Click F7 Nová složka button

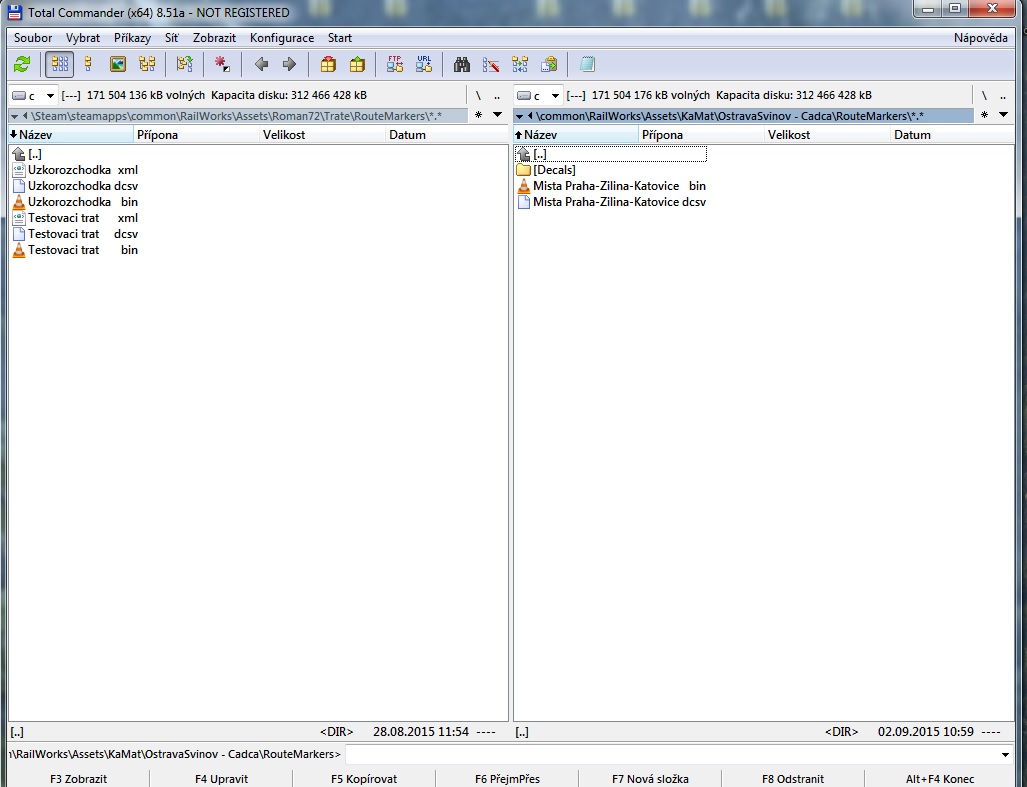tap(650, 779)
